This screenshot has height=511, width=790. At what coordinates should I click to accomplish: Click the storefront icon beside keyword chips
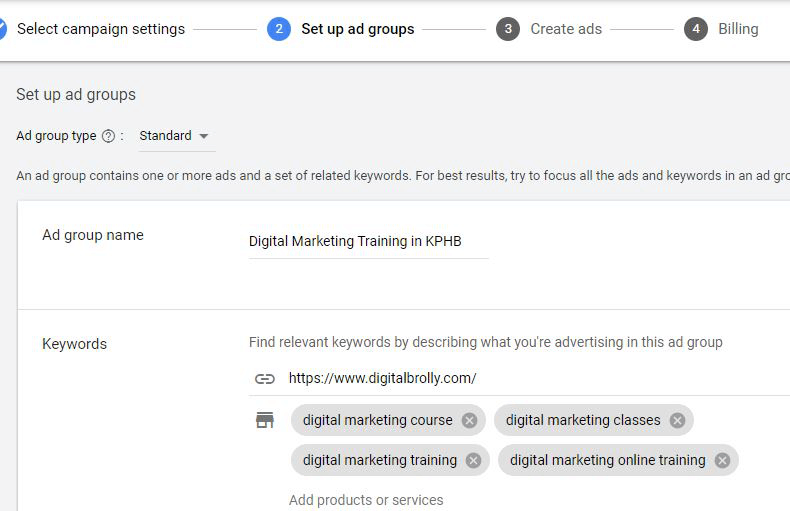point(264,420)
